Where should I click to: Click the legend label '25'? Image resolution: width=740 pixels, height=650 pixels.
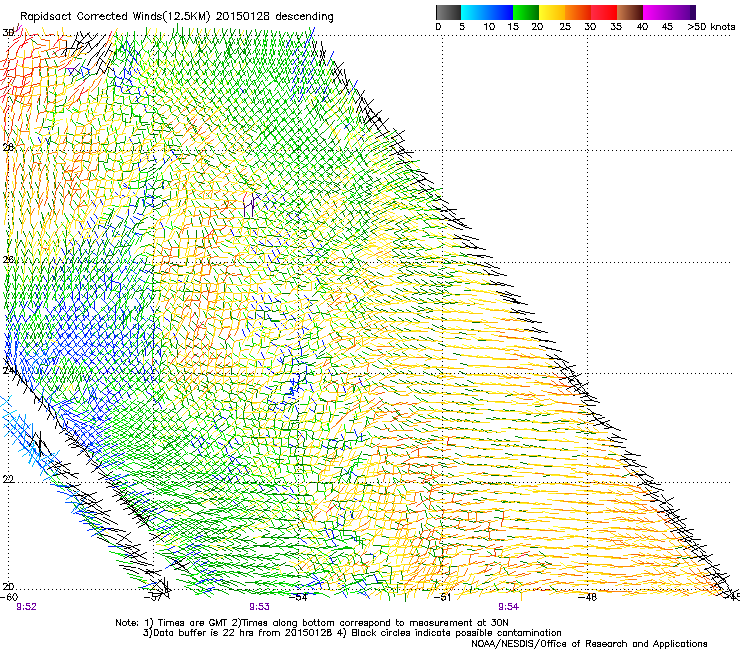tap(565, 27)
